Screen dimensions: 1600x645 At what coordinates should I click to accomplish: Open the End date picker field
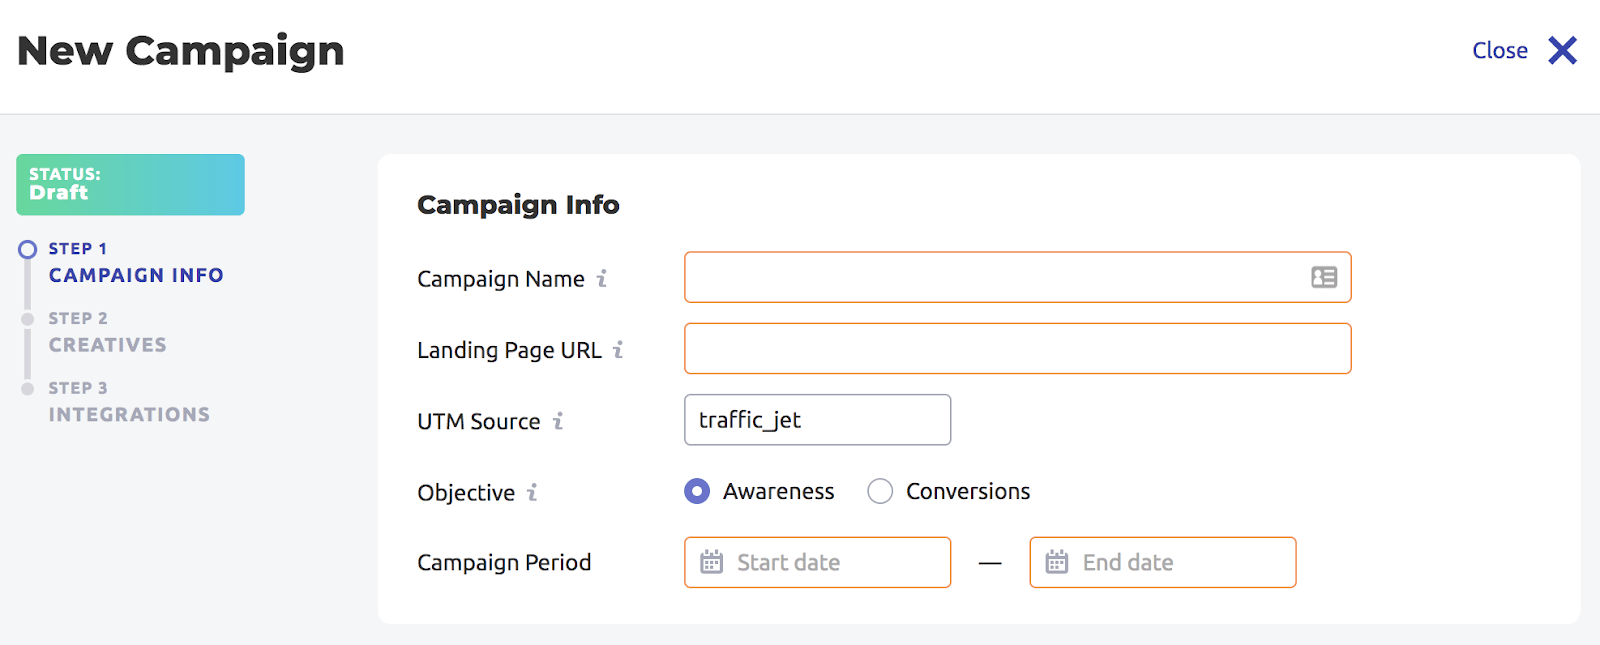tap(1163, 562)
